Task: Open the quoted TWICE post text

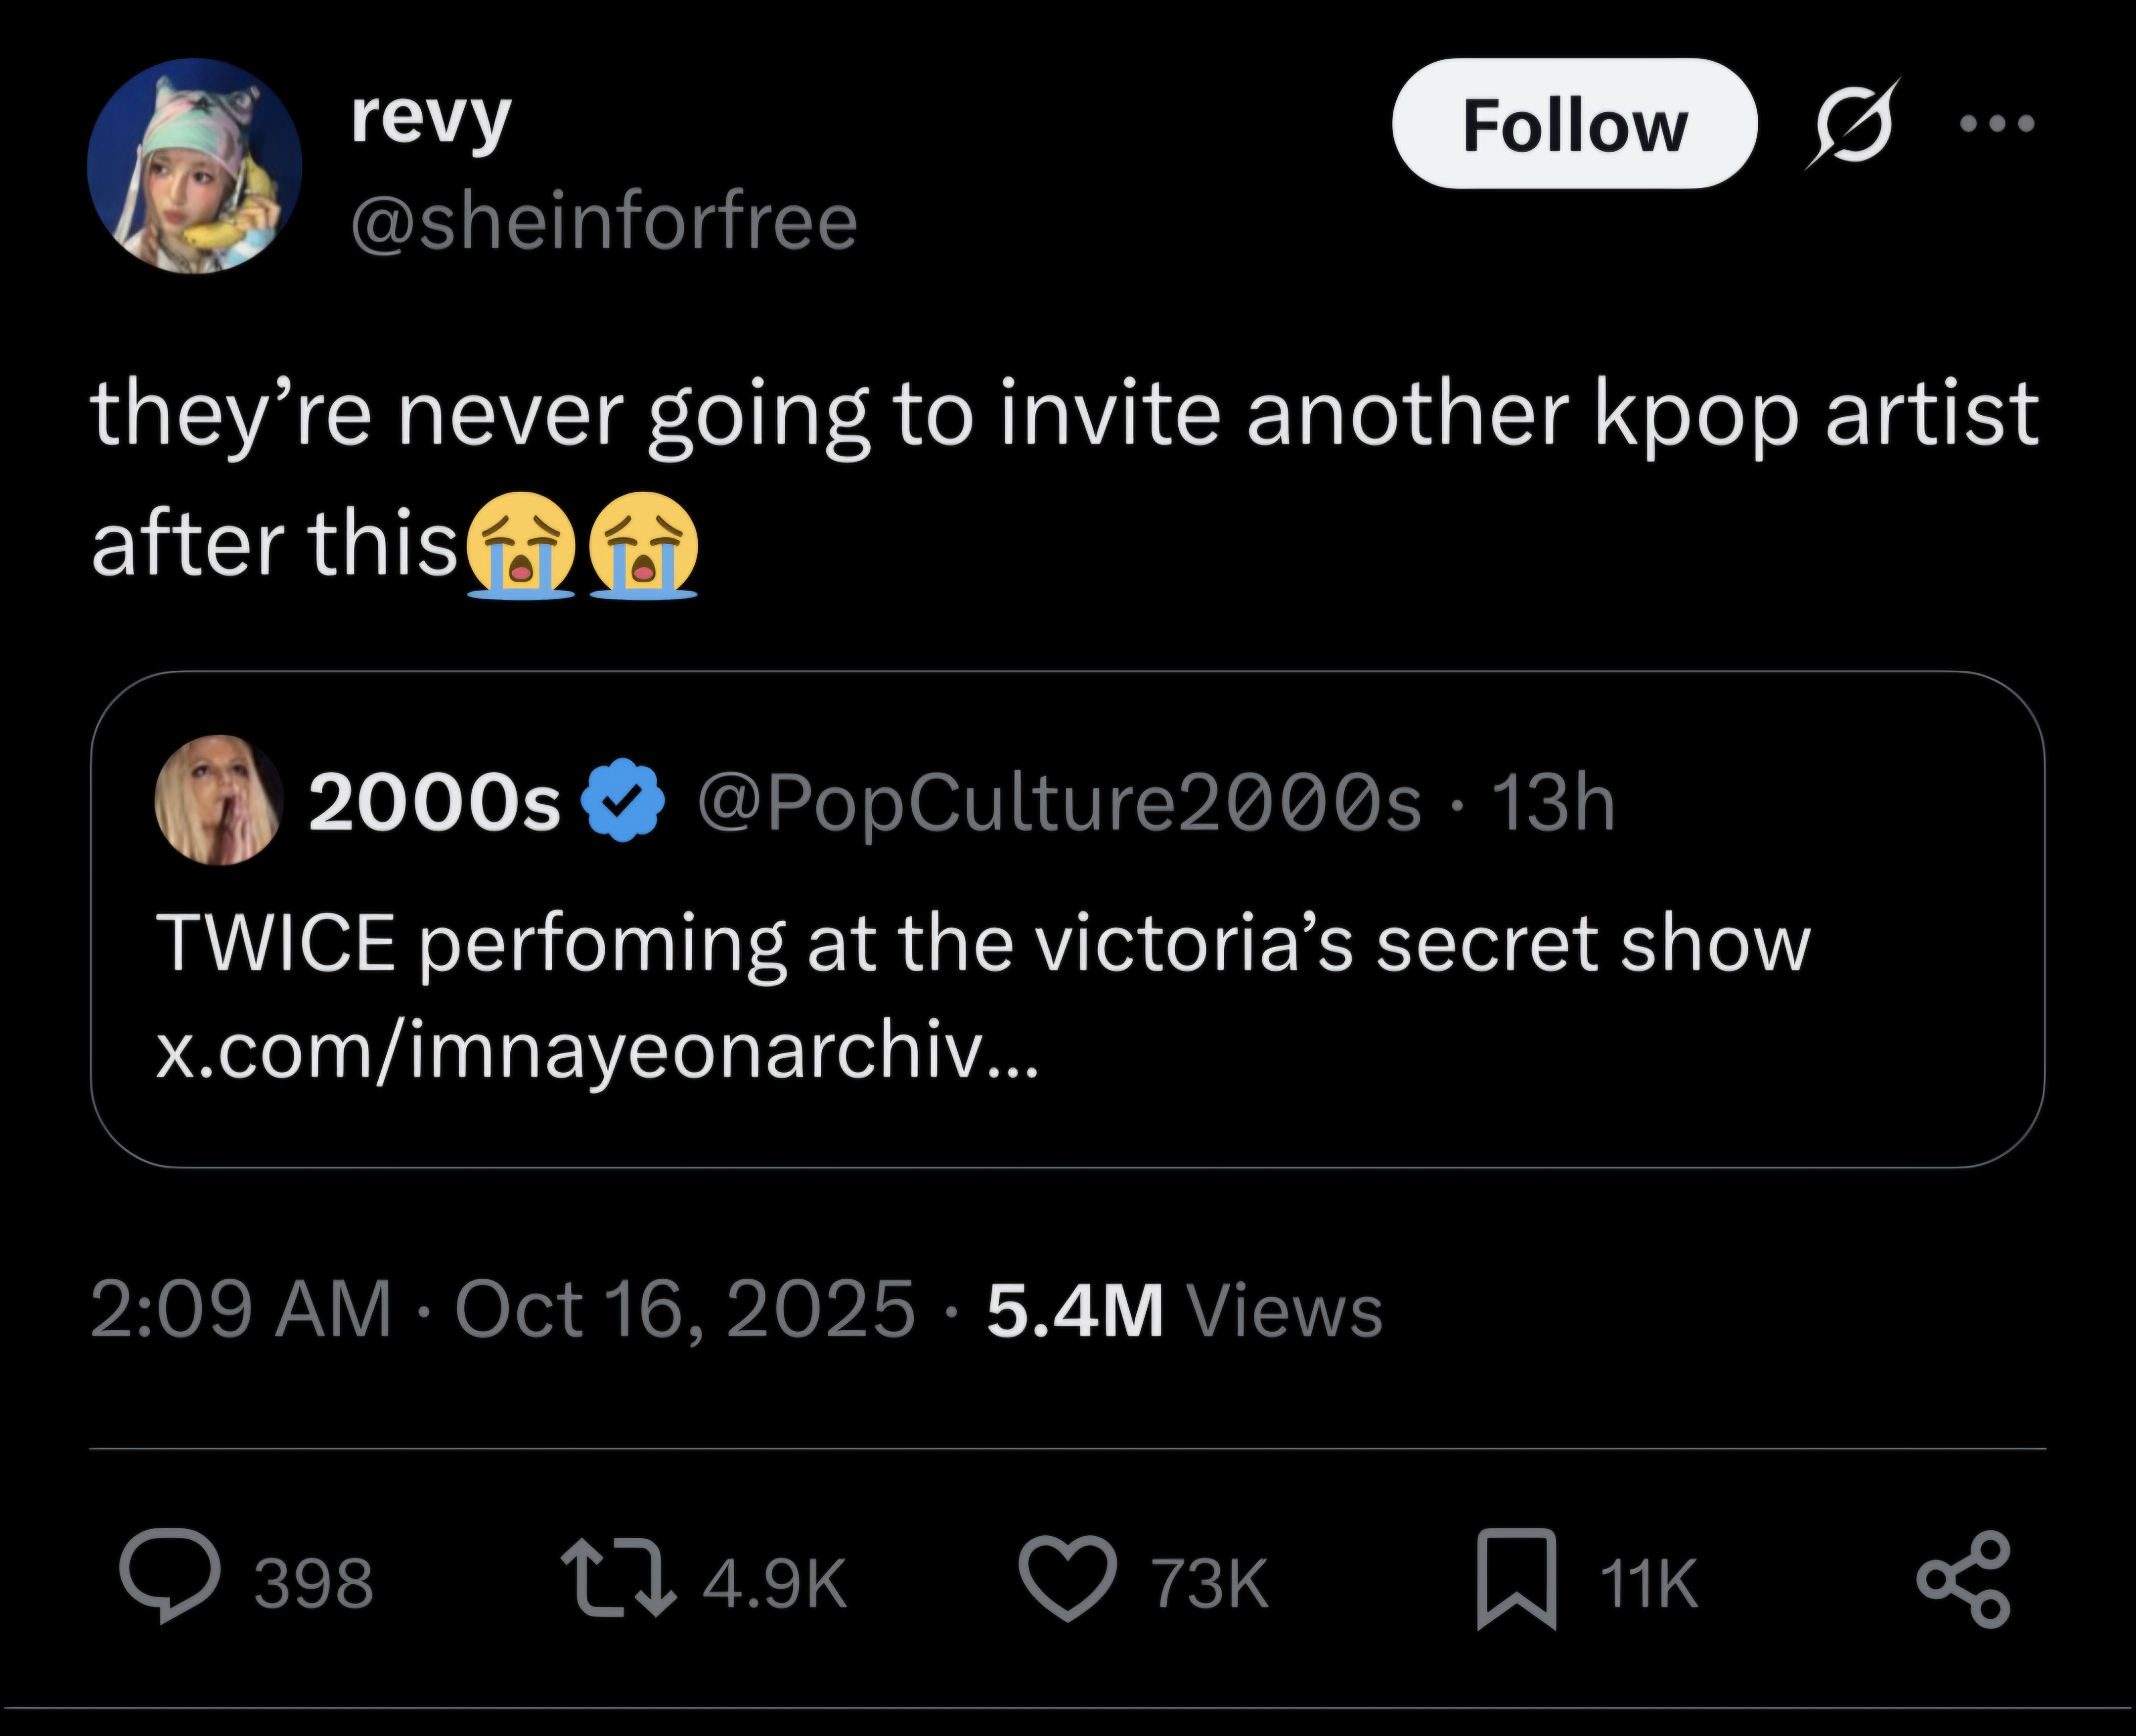Action: (983, 943)
